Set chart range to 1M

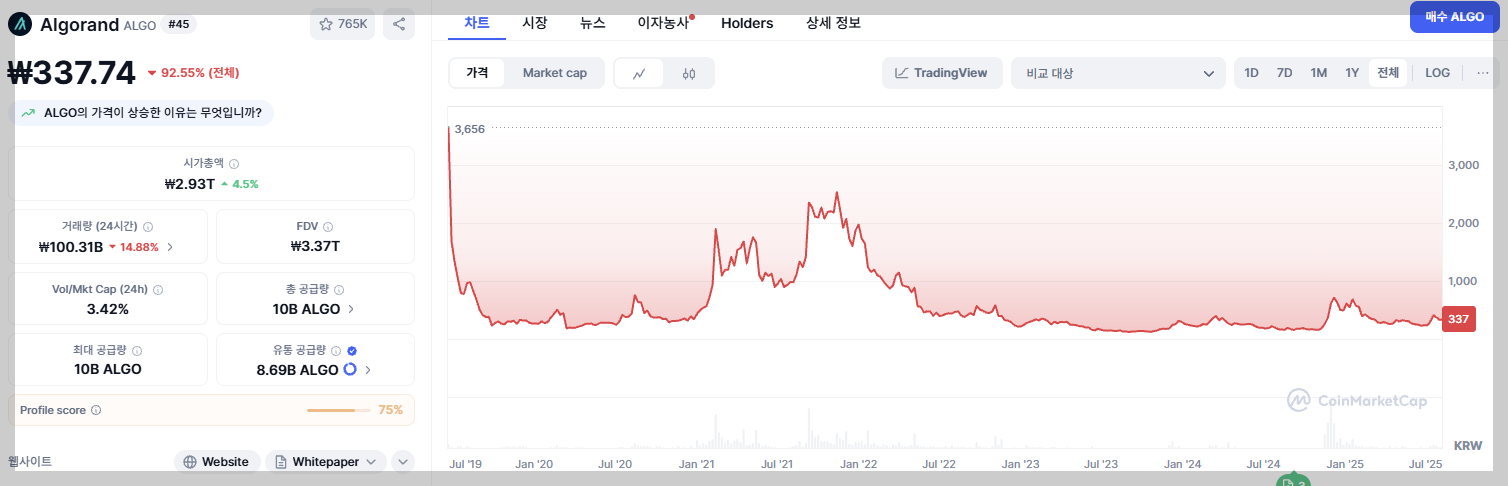1318,73
